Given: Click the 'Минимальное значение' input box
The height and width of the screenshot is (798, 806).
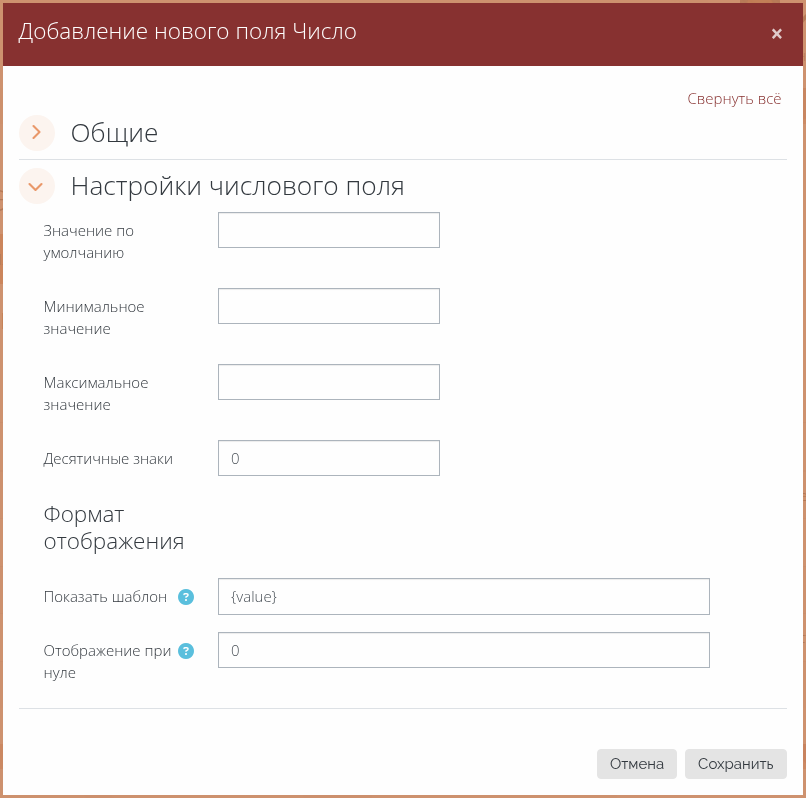Looking at the screenshot, I should (328, 306).
